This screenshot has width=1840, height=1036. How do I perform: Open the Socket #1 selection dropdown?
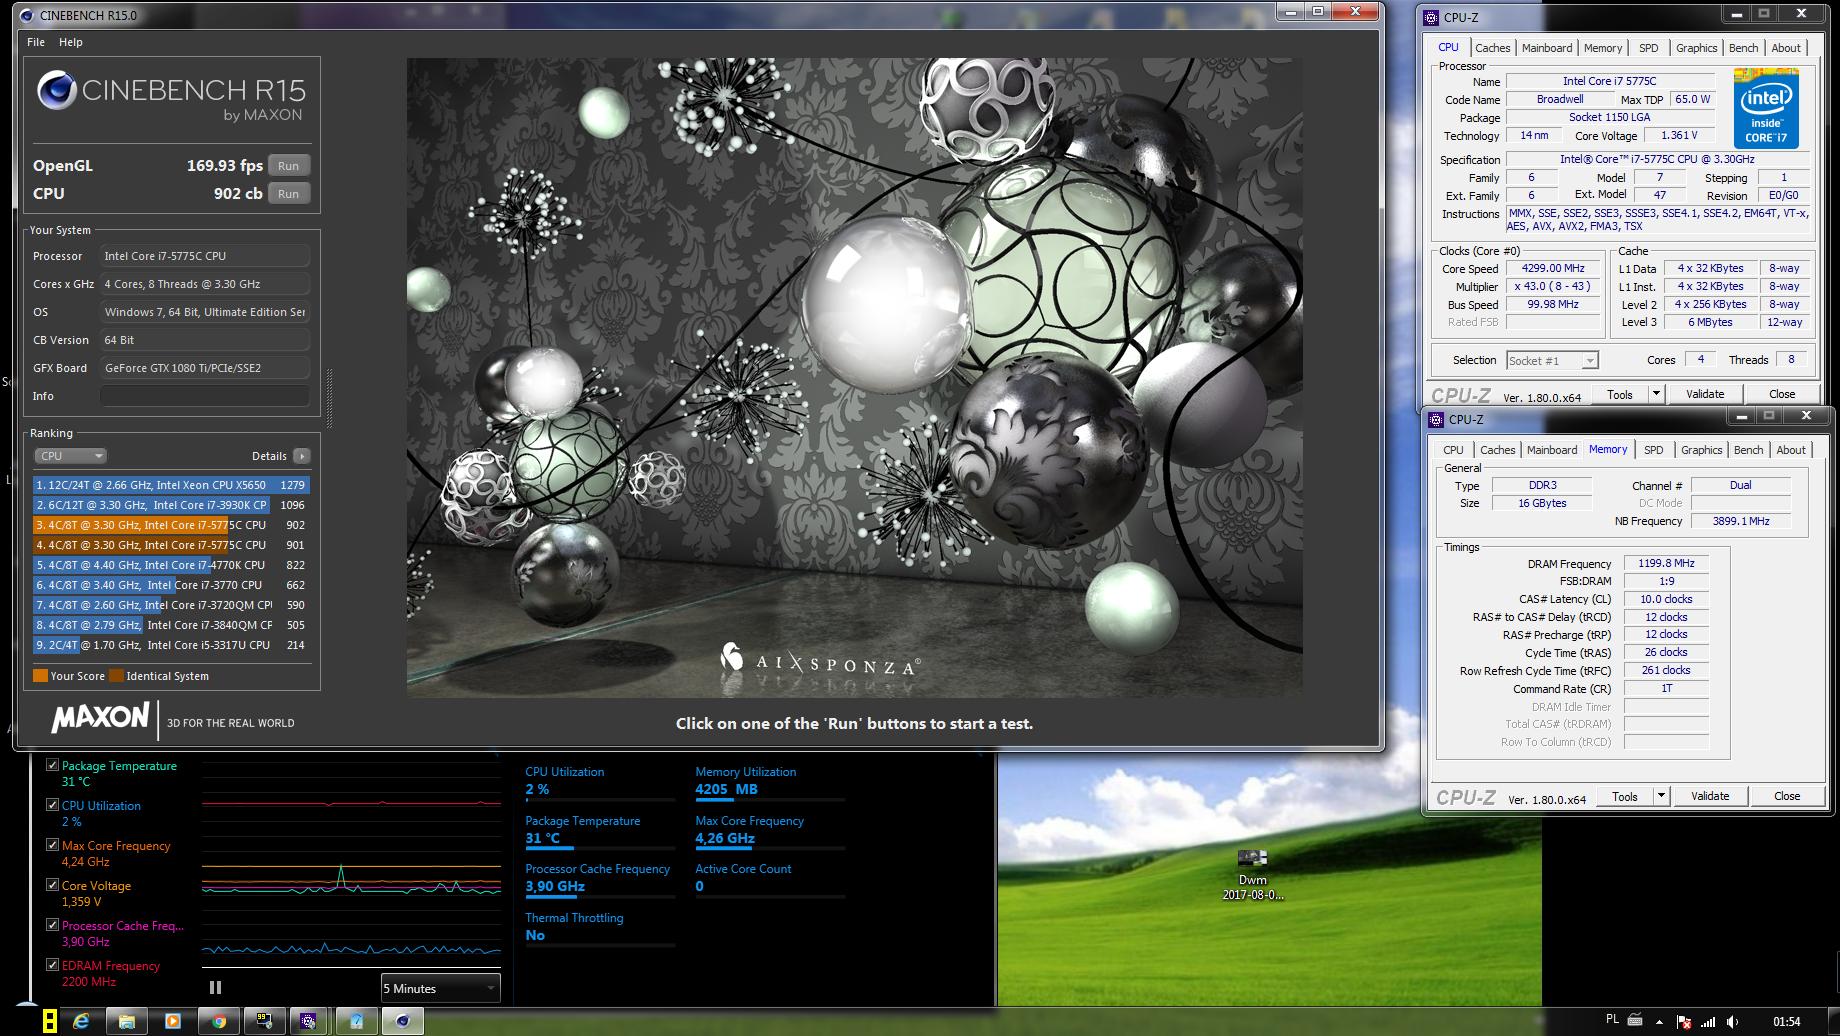(1552, 361)
